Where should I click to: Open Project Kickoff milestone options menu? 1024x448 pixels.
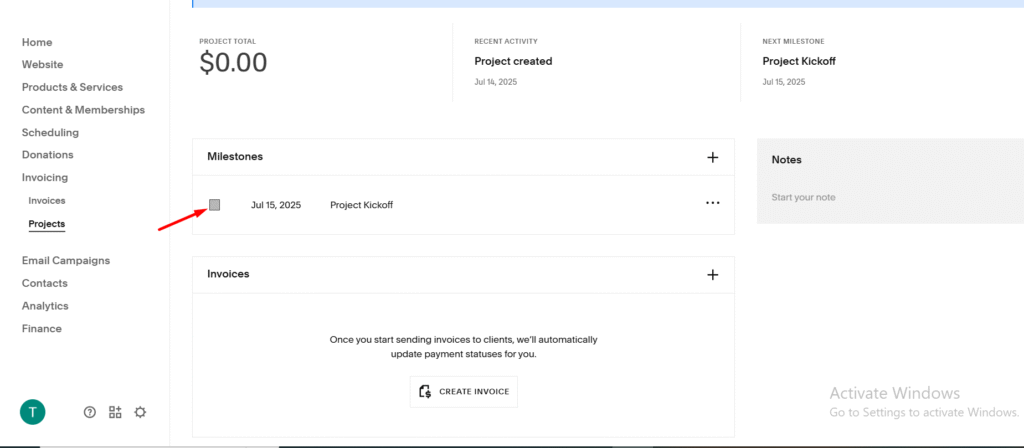[712, 203]
